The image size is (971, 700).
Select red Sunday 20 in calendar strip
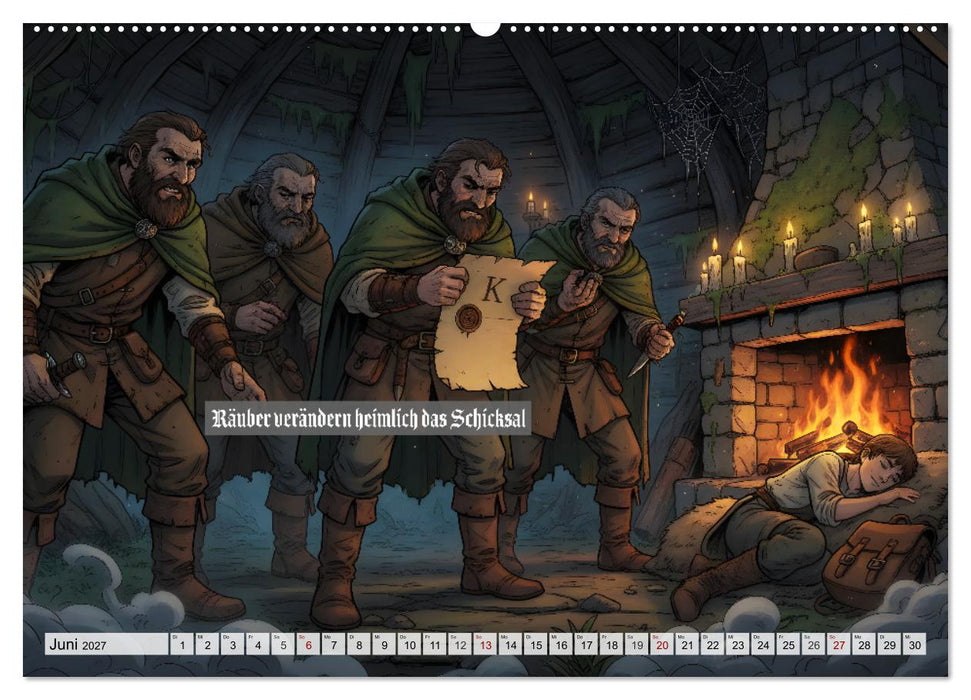(663, 644)
